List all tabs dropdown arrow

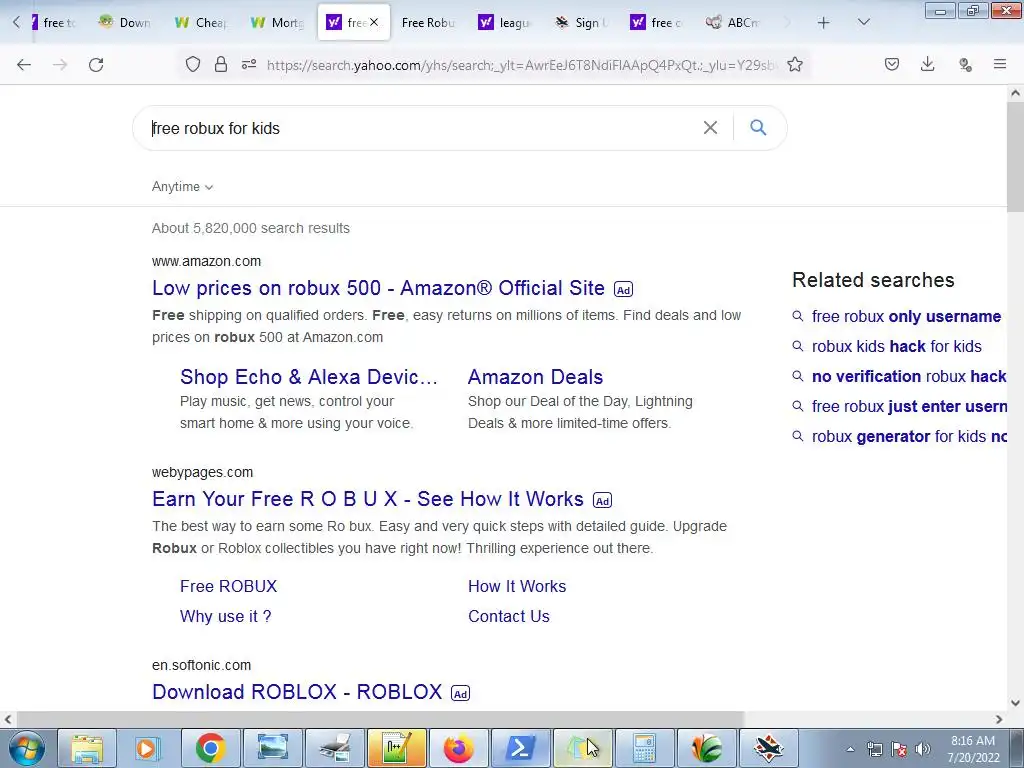point(863,22)
